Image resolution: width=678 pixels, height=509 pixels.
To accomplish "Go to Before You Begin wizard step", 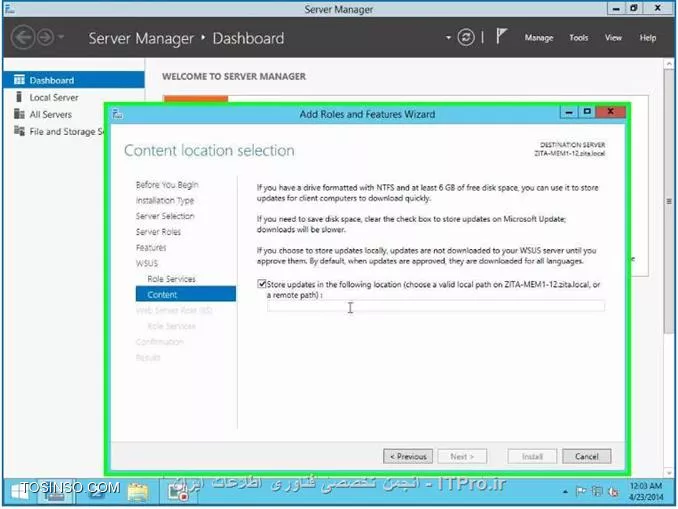I will coord(167,185).
